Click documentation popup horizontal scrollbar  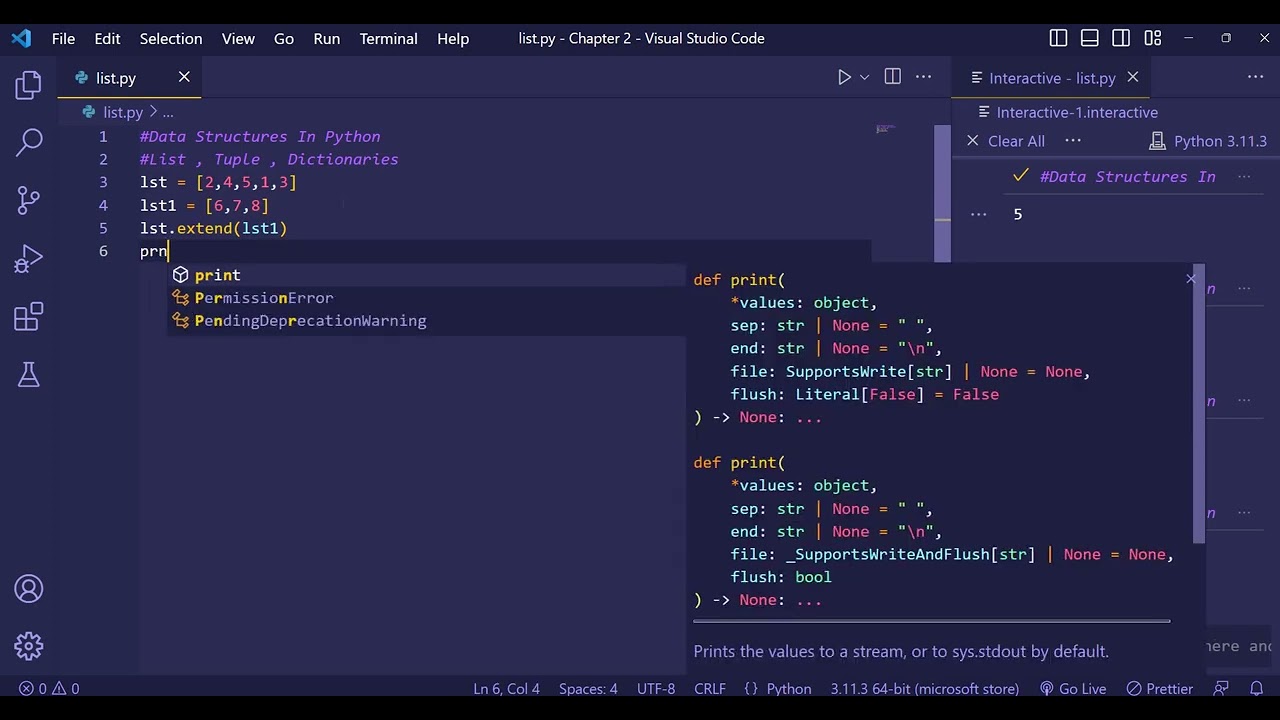tap(931, 621)
